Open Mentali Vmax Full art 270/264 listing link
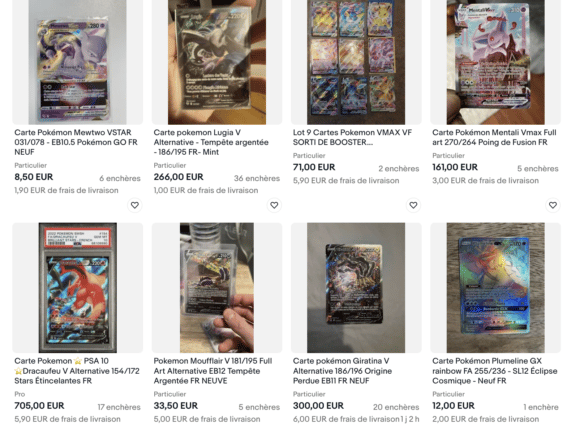The width and height of the screenshot is (584, 425). (x=494, y=137)
